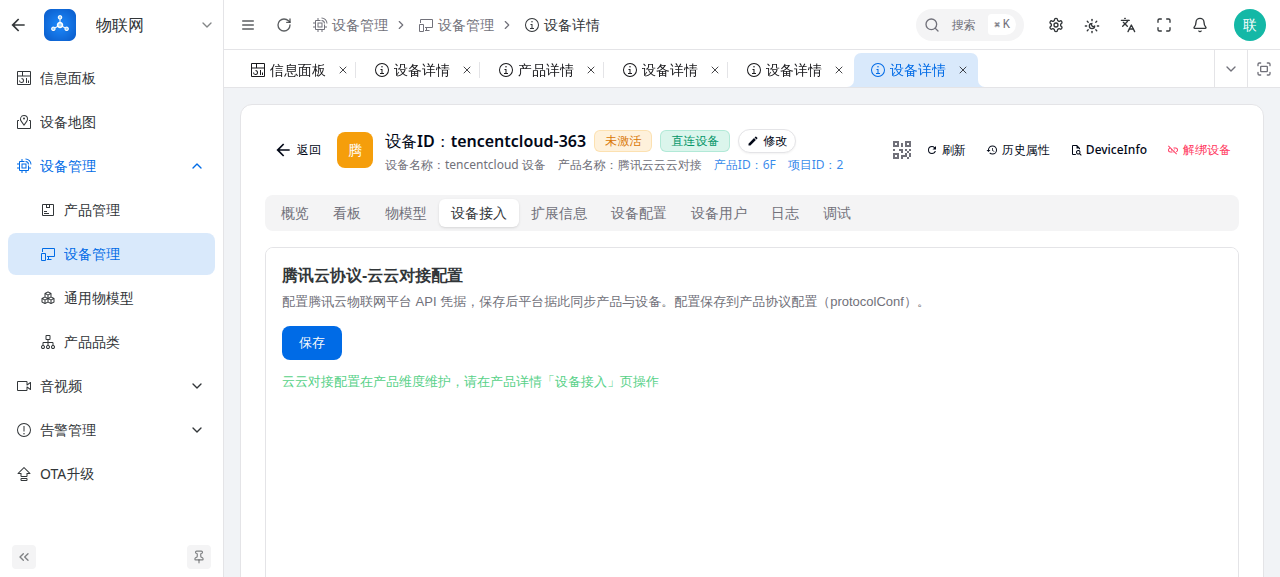The image size is (1280, 577).
Task: Switch to the 概览 tab
Action: coord(295,213)
